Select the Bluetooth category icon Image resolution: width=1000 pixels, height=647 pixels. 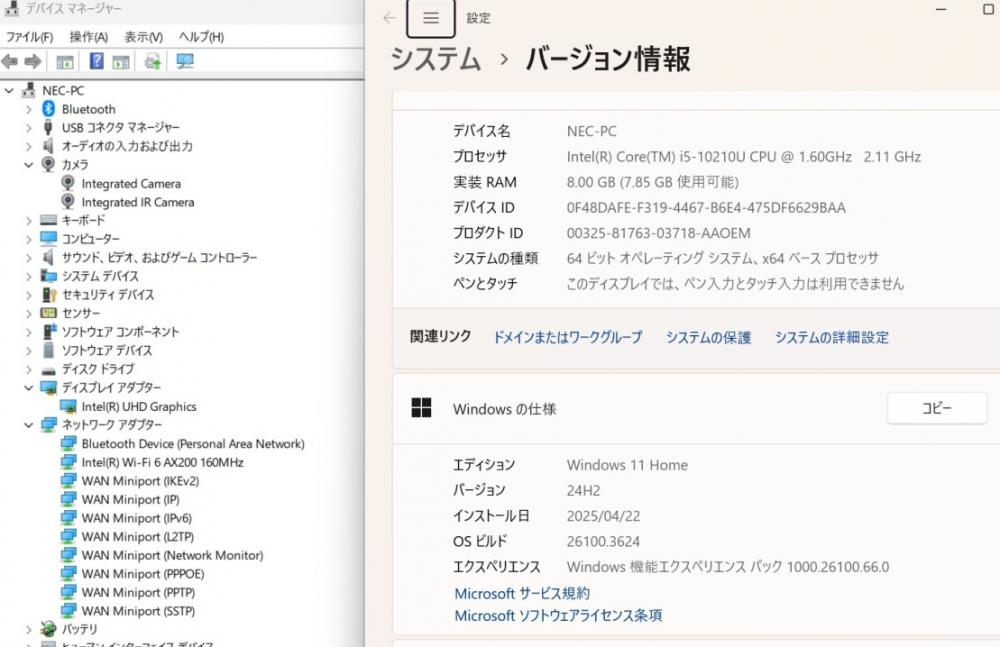[x=48, y=109]
